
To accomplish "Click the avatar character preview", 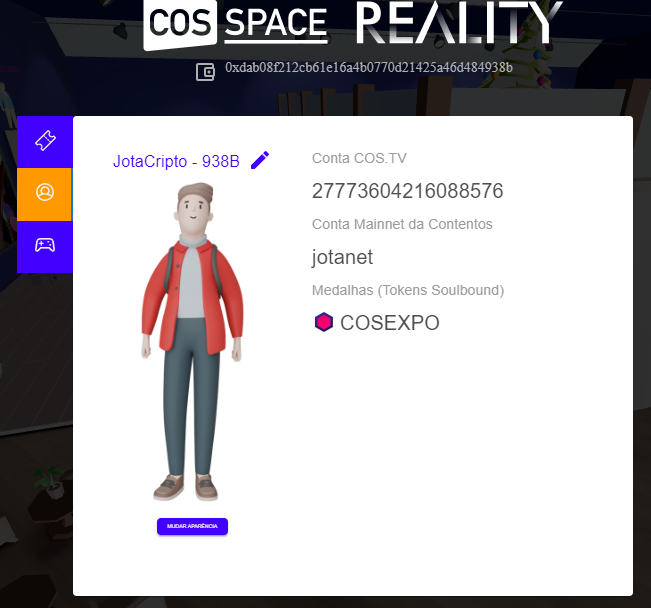I will coord(192,342).
